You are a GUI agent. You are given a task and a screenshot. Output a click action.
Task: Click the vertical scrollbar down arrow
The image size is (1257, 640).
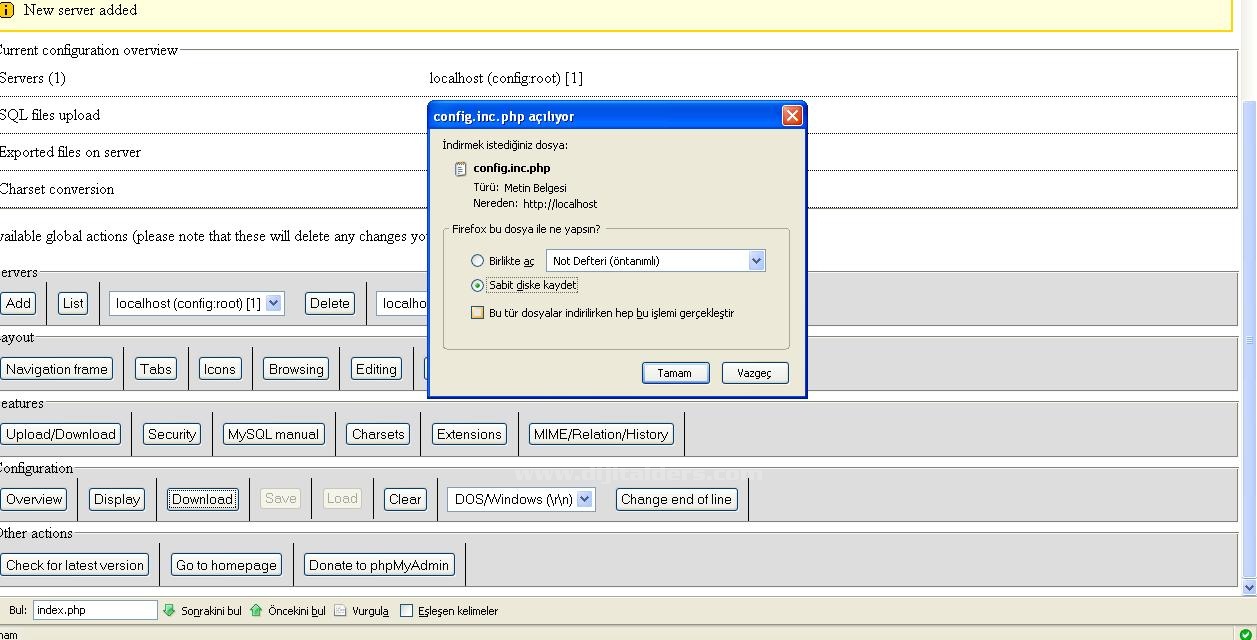click(1248, 588)
